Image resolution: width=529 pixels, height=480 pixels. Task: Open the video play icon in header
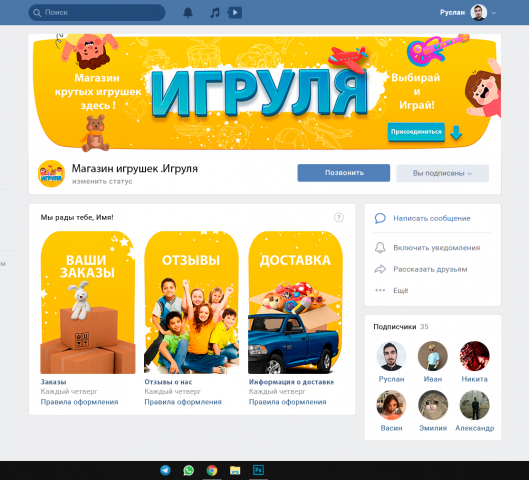(235, 13)
